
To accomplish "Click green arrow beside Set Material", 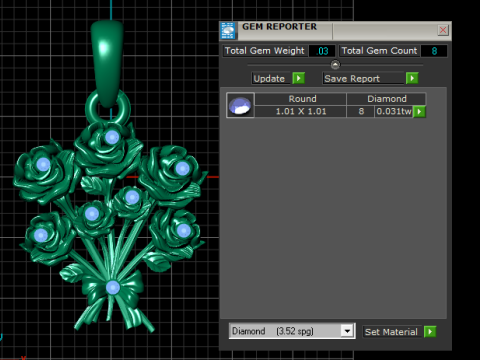I will click(430, 332).
